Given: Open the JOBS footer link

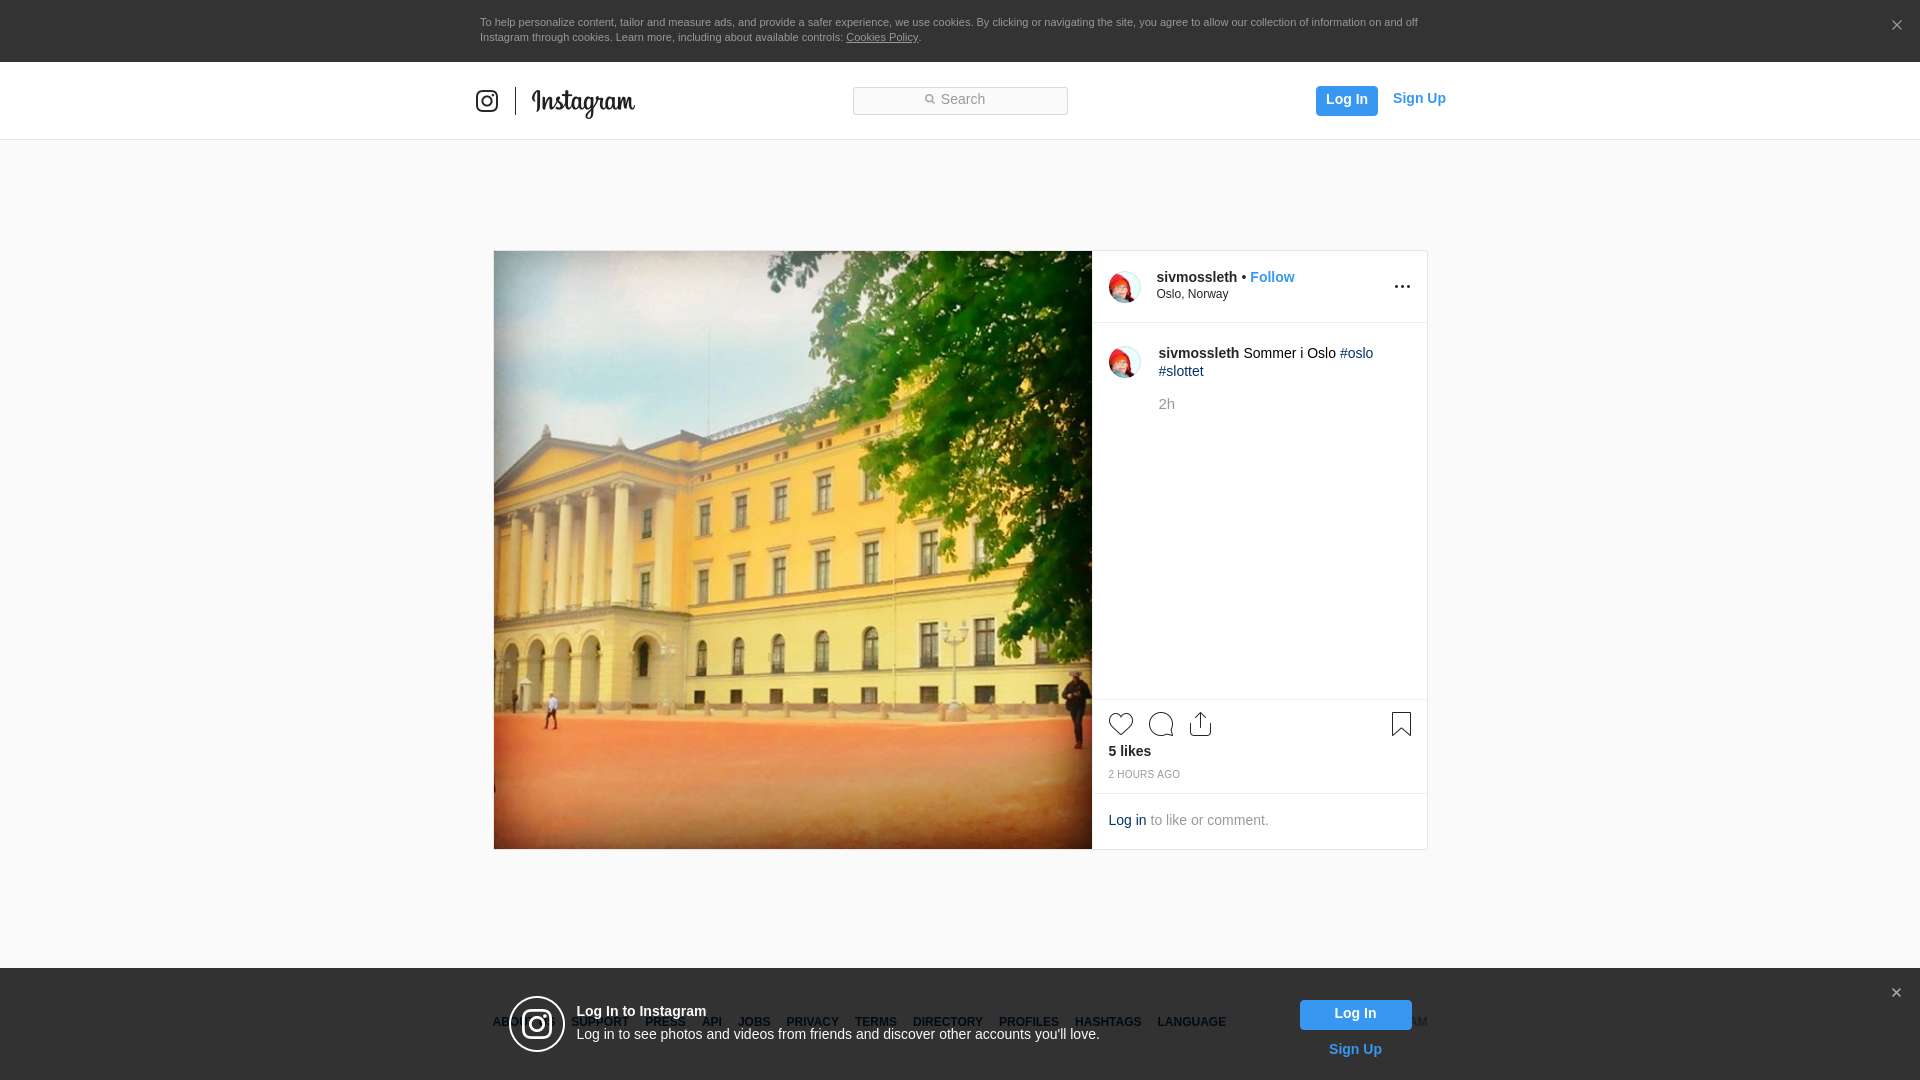Looking at the screenshot, I should [x=754, y=1022].
